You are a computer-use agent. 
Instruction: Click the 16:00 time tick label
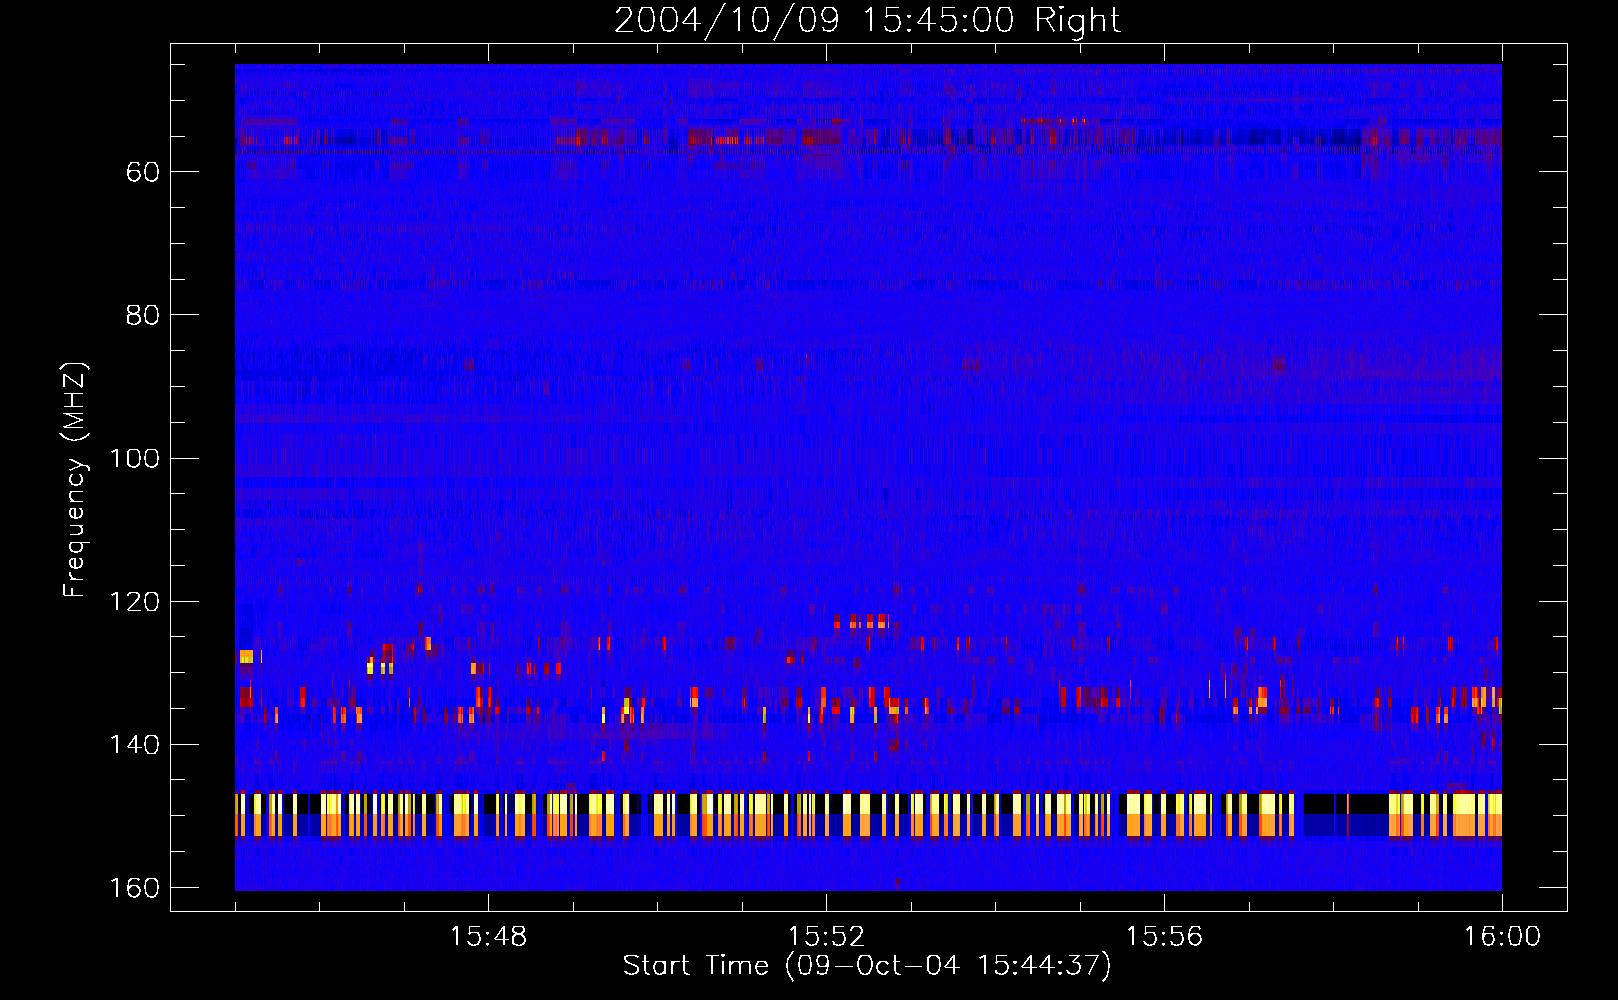pyautogui.click(x=1502, y=937)
